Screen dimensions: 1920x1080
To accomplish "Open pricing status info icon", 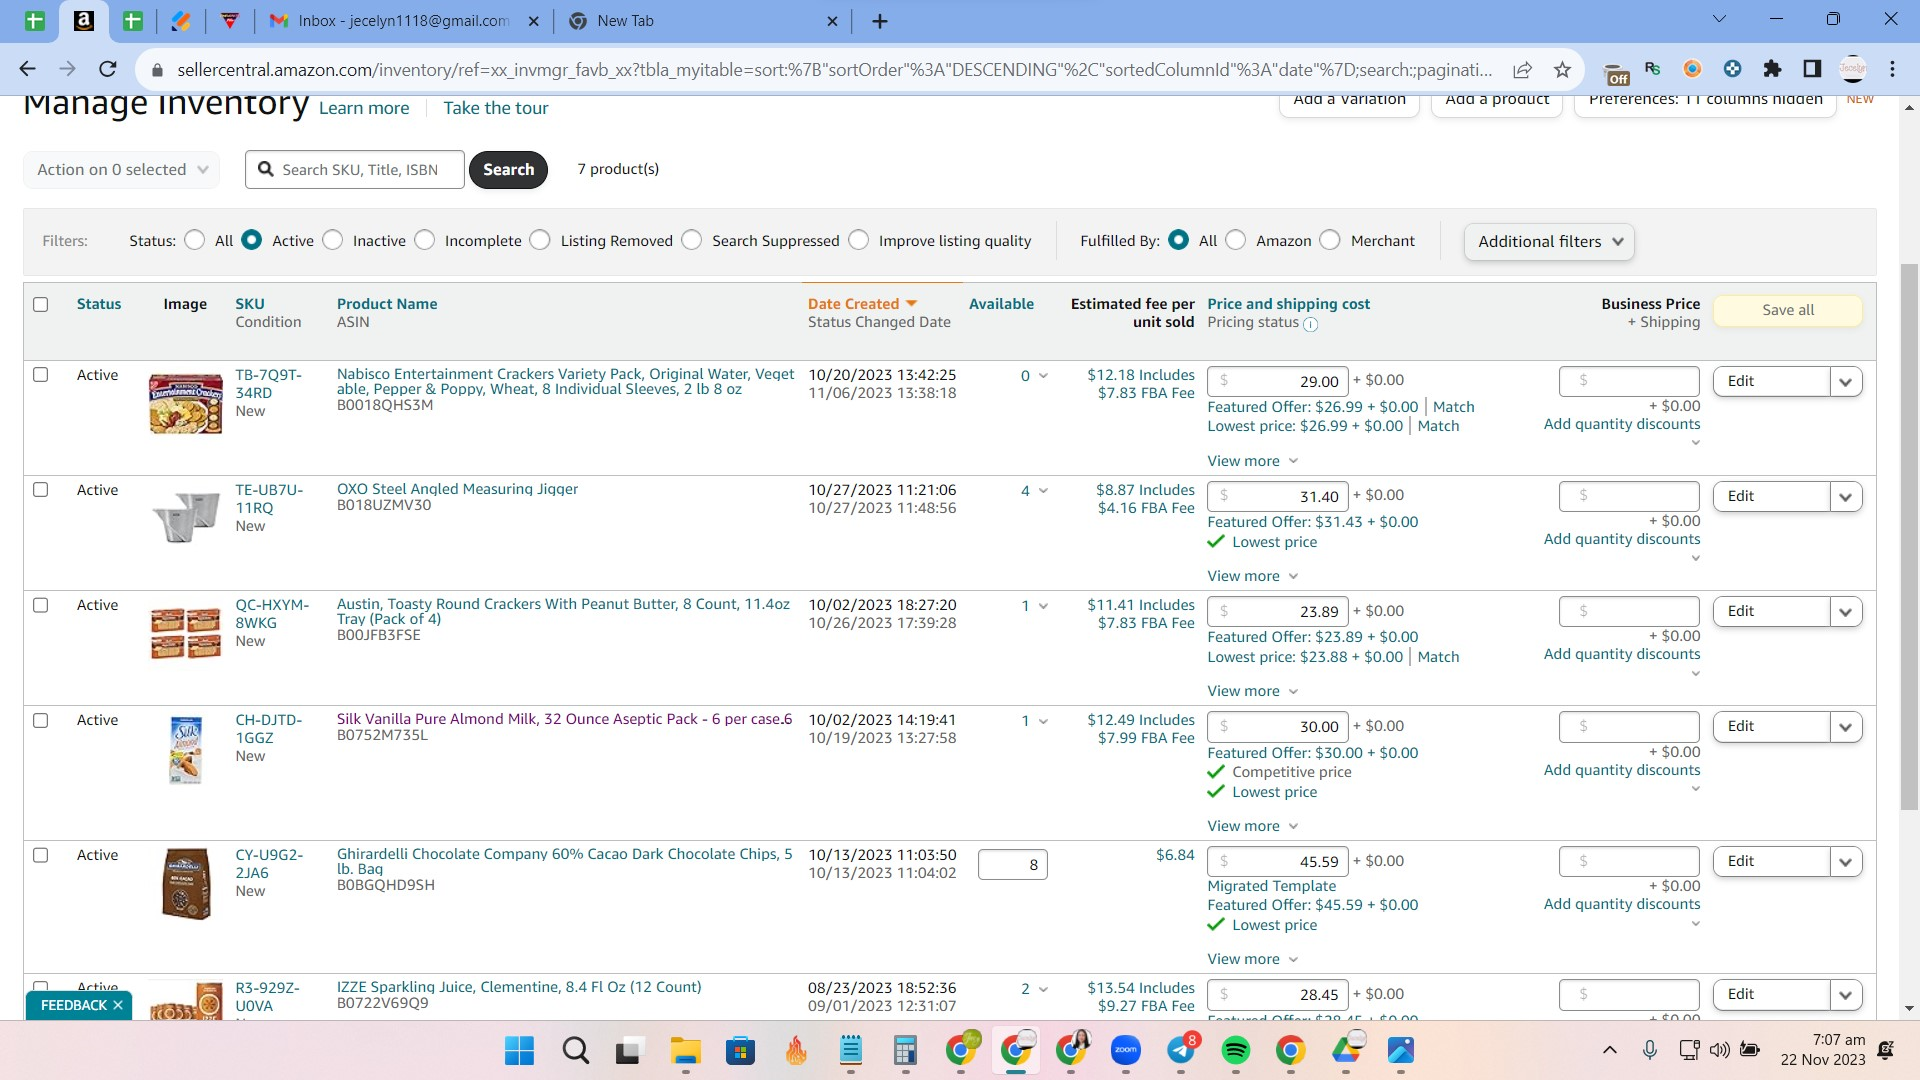I will (x=1310, y=324).
